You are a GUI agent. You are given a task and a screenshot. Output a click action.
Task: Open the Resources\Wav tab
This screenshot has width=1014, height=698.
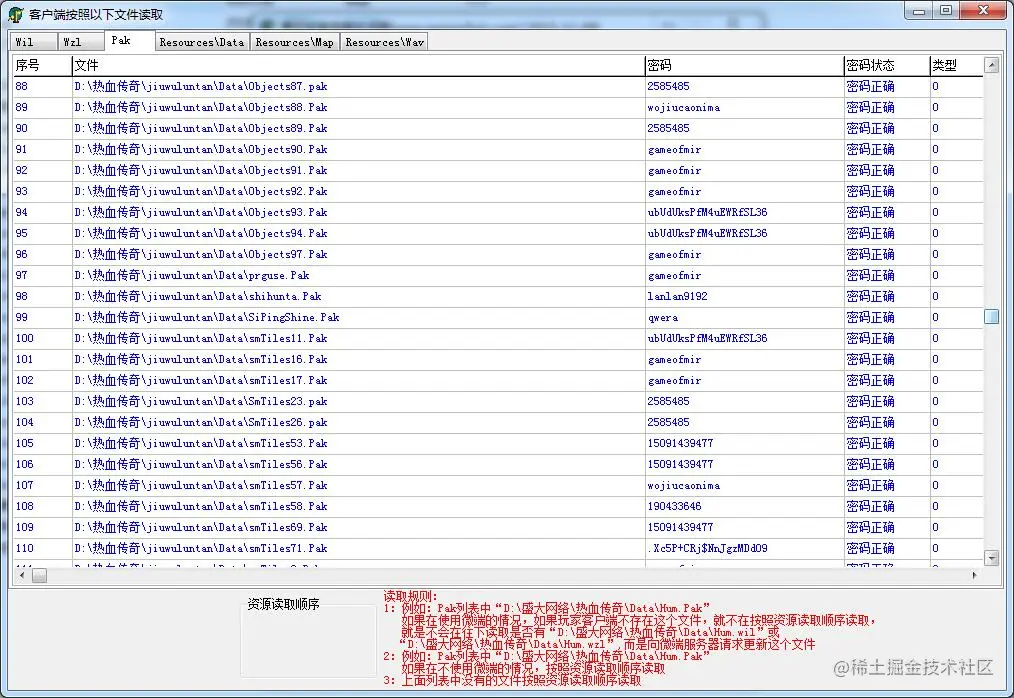coord(384,42)
